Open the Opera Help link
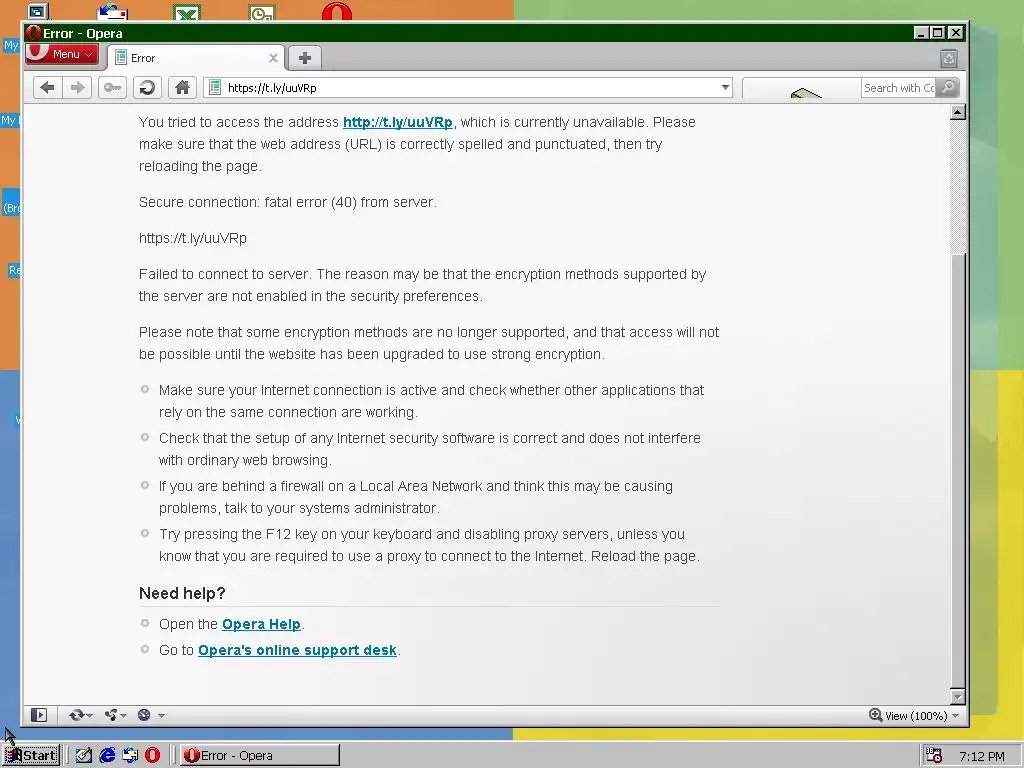 pyautogui.click(x=261, y=624)
